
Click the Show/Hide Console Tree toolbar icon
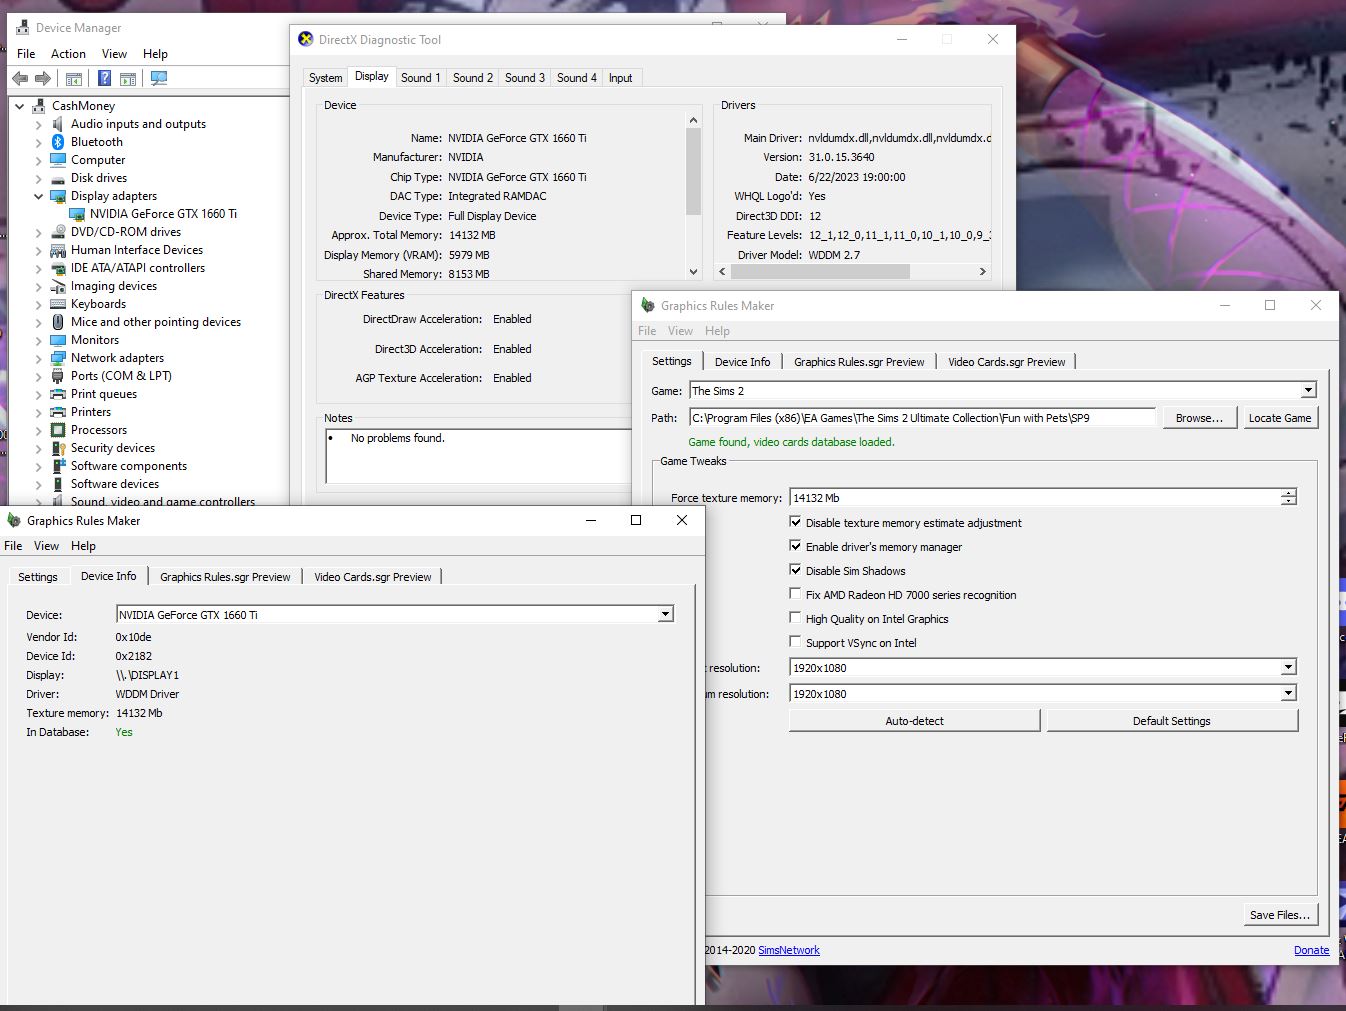[74, 78]
